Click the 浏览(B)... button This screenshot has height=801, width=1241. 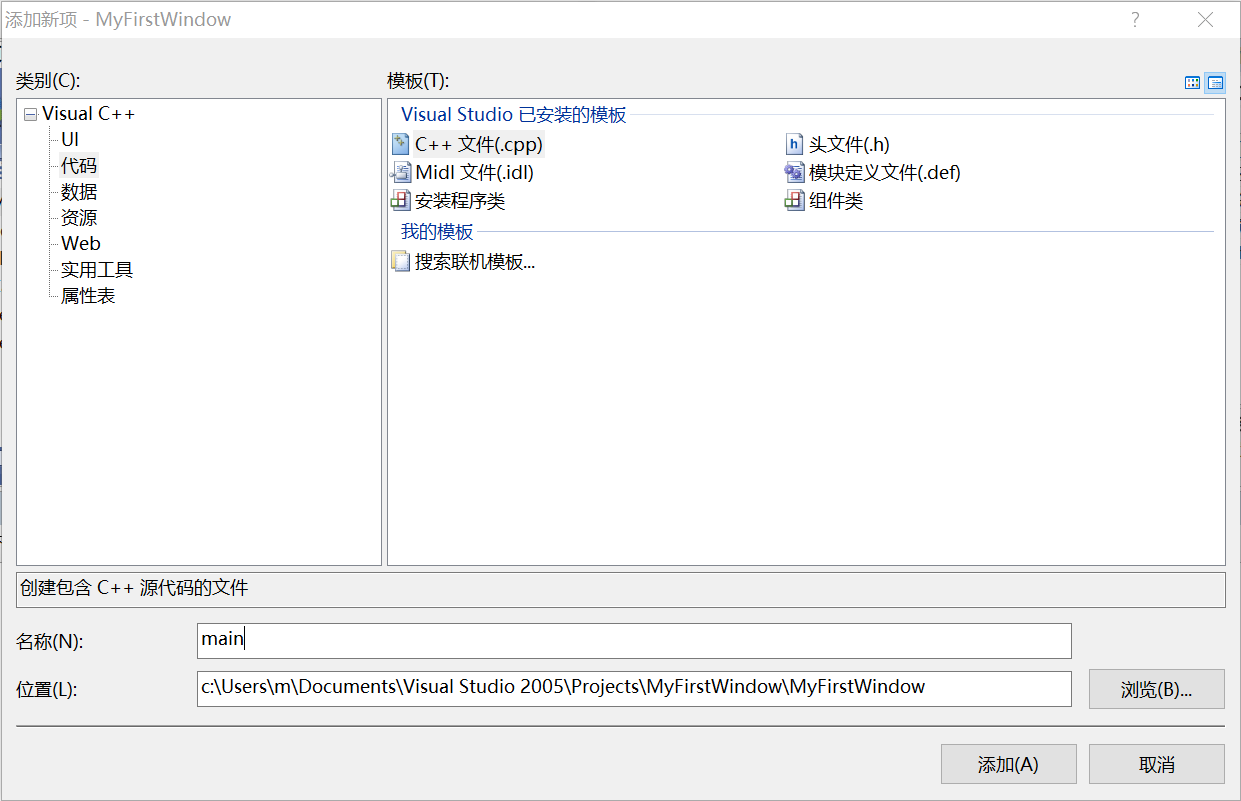click(1156, 689)
